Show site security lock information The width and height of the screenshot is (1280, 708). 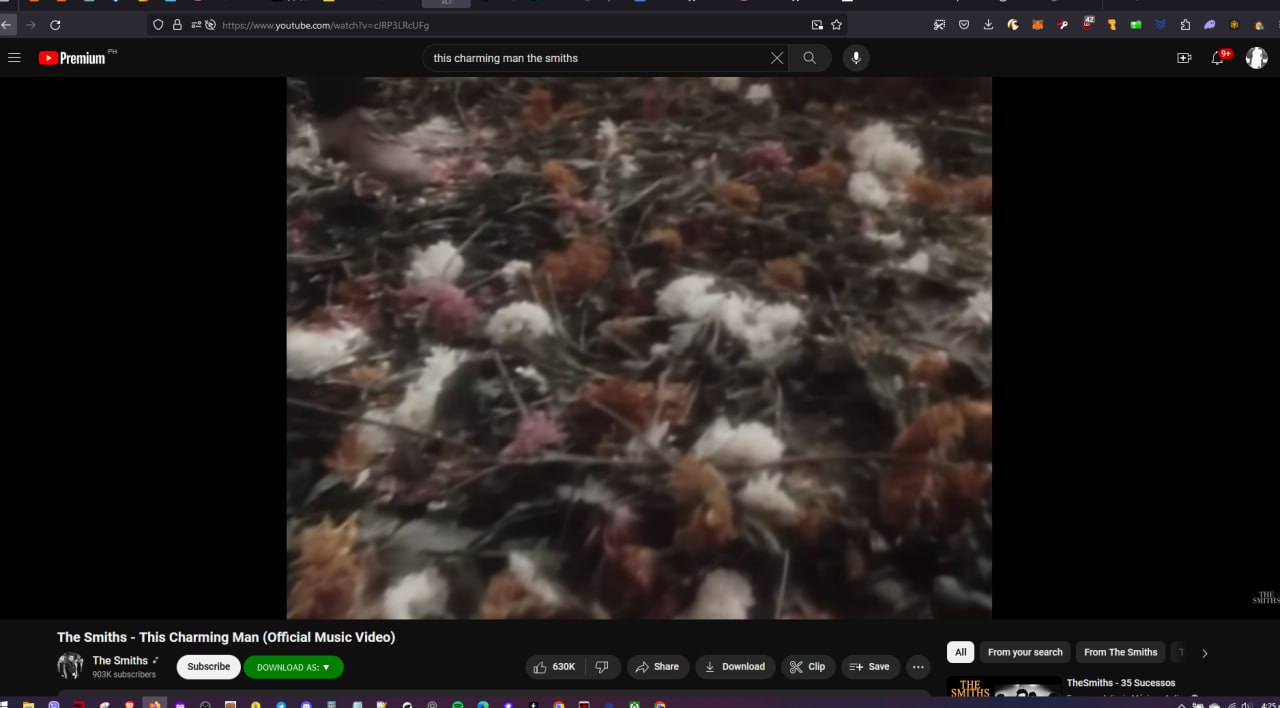click(x=177, y=25)
